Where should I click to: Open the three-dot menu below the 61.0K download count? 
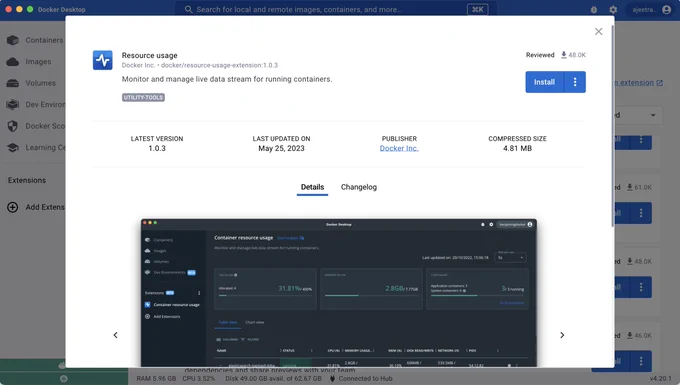click(641, 213)
